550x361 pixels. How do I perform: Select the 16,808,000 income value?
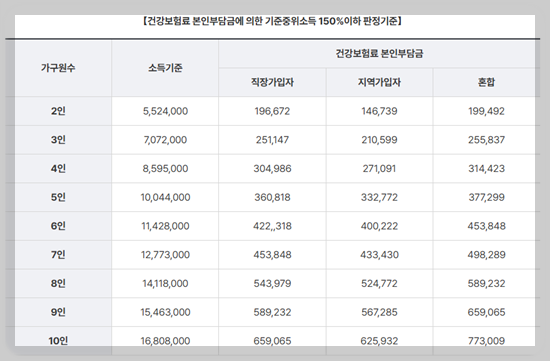[165, 341]
